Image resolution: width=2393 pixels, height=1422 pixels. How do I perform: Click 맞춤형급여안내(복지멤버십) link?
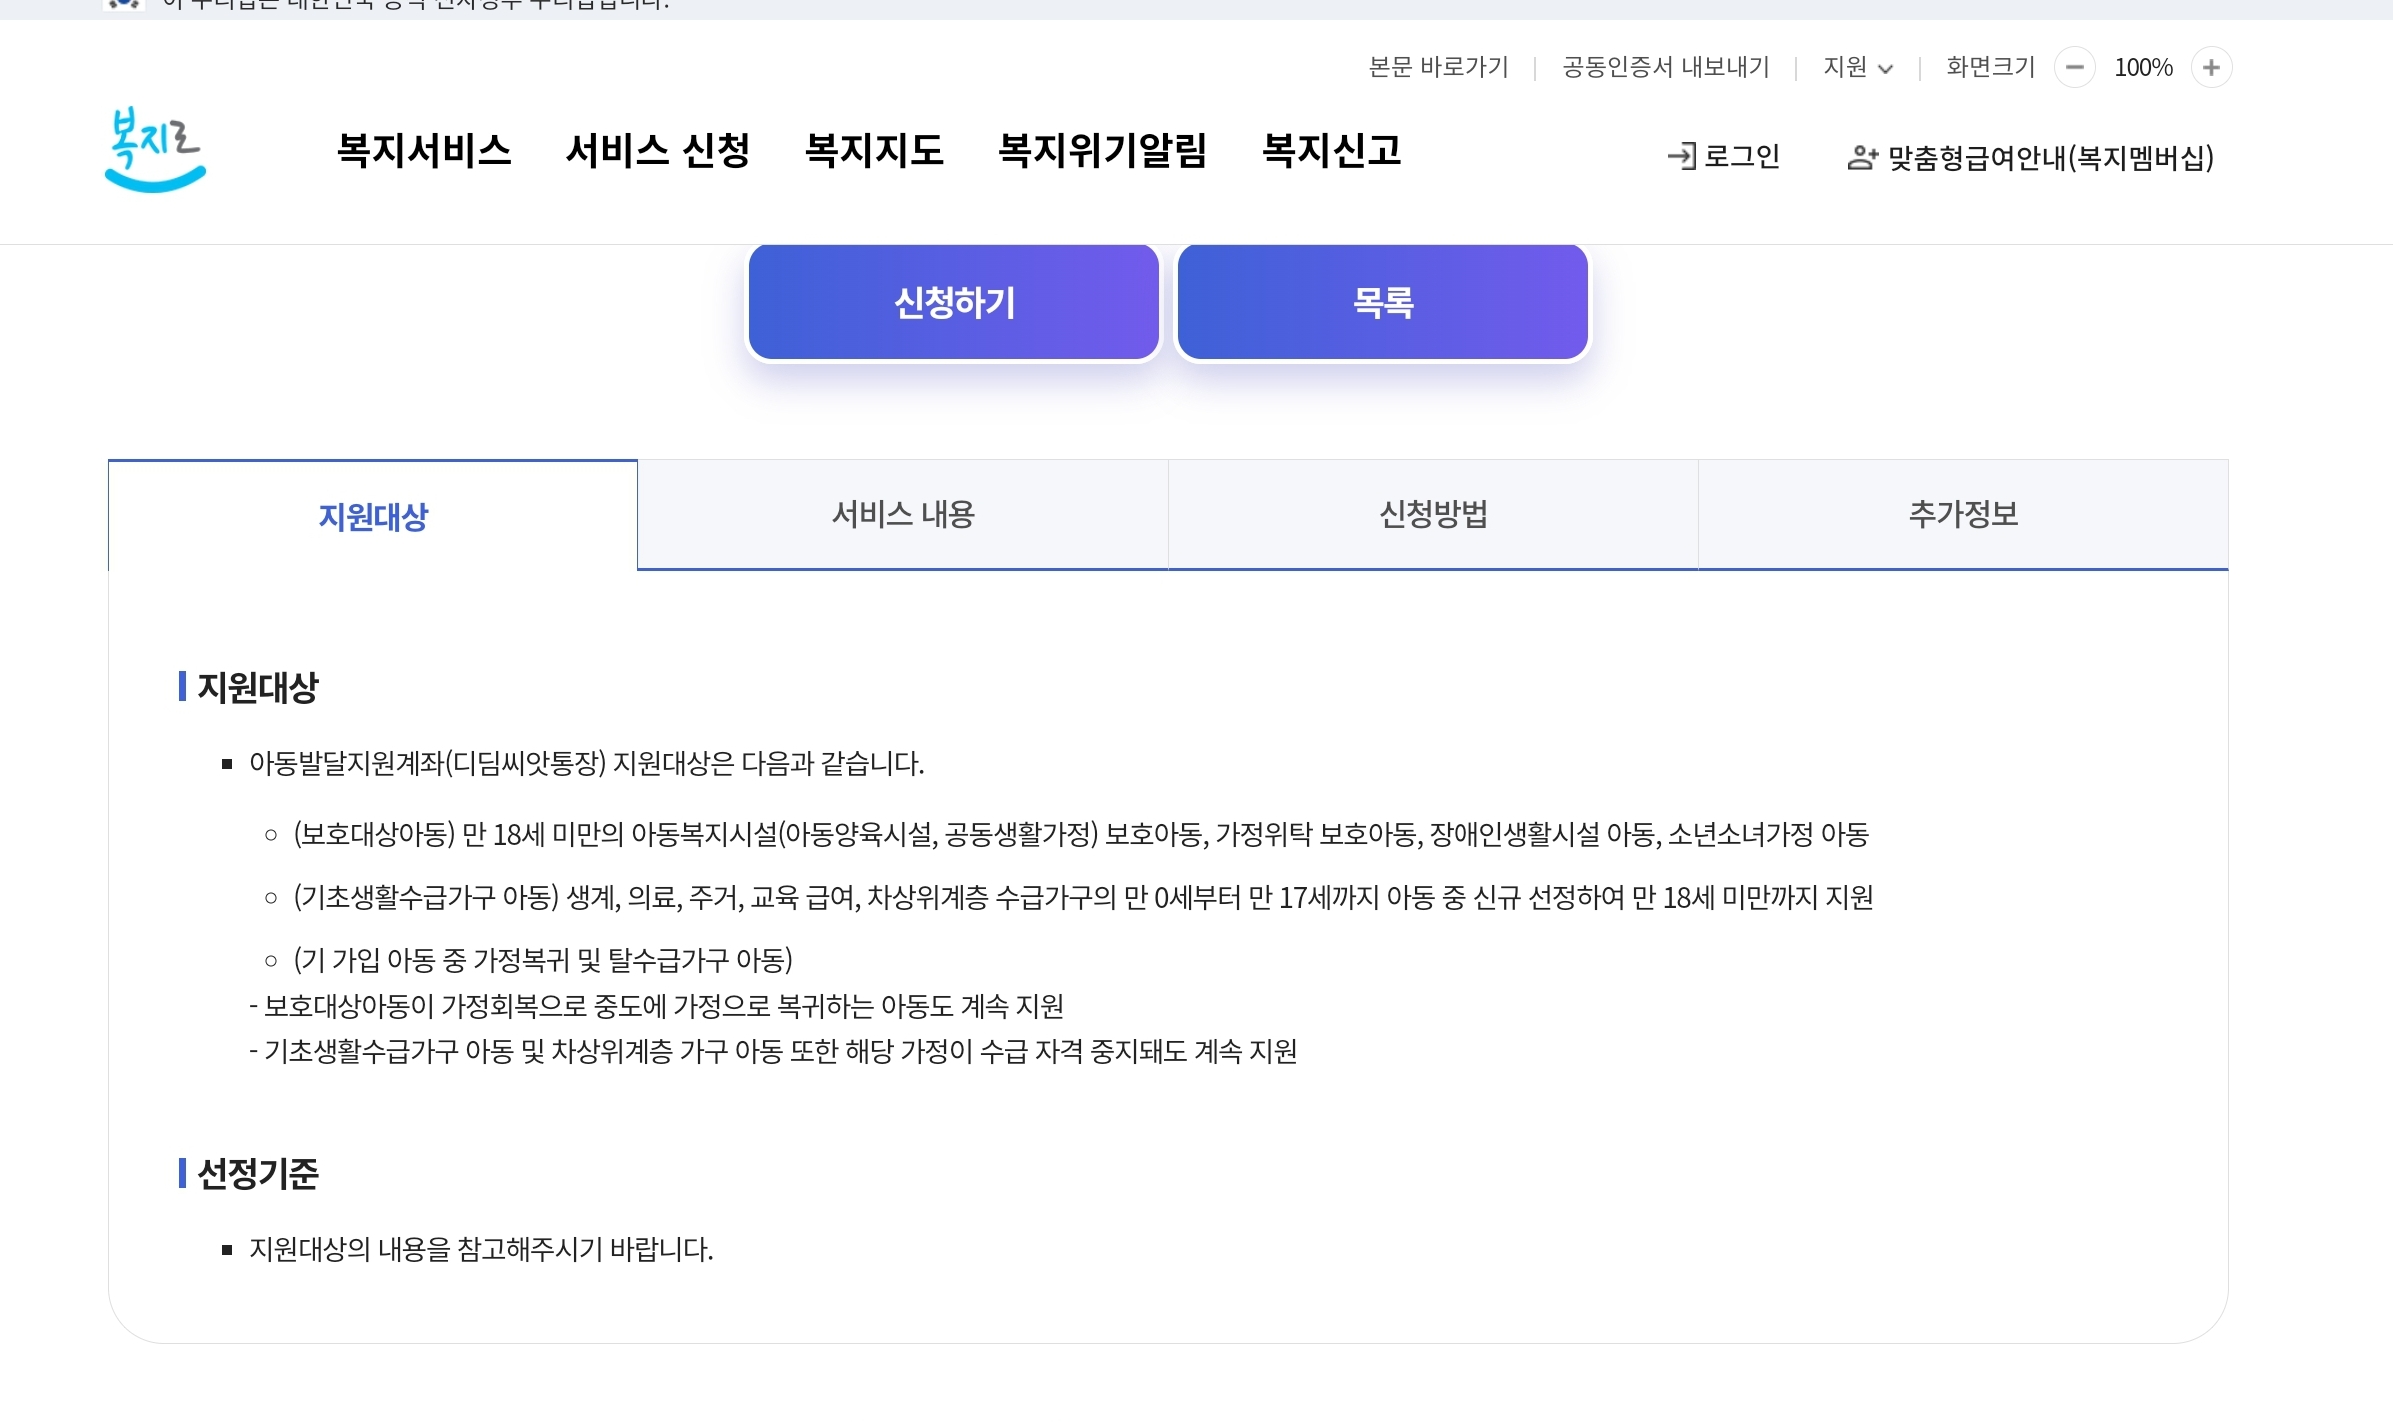point(2050,157)
